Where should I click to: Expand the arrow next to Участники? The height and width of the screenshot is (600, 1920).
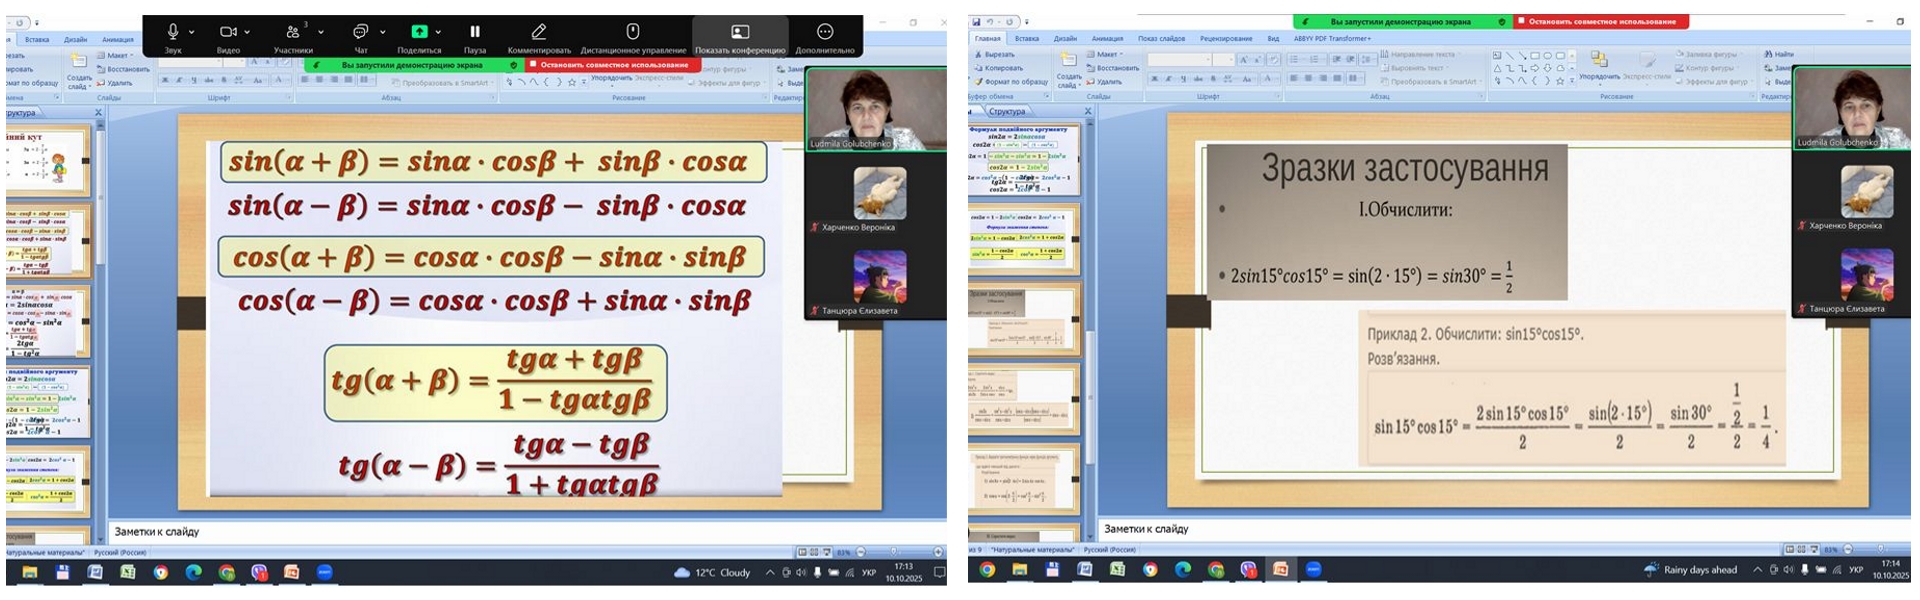click(x=321, y=32)
